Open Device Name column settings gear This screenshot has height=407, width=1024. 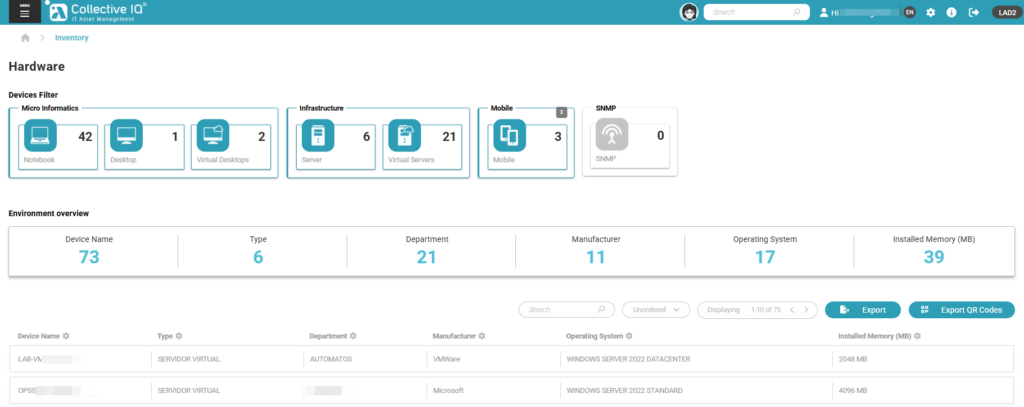(66, 336)
